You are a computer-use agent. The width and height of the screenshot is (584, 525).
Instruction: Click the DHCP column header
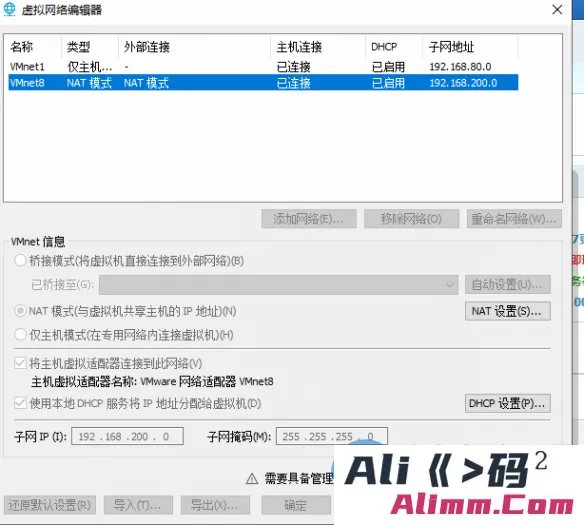[x=384, y=47]
